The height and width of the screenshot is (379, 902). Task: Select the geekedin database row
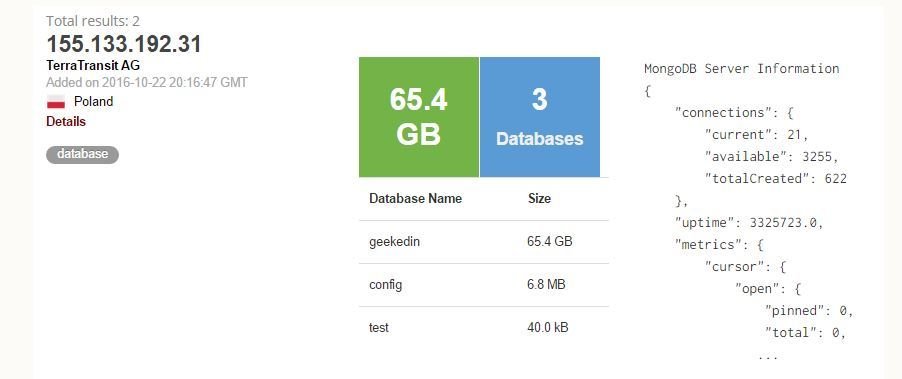pos(484,242)
